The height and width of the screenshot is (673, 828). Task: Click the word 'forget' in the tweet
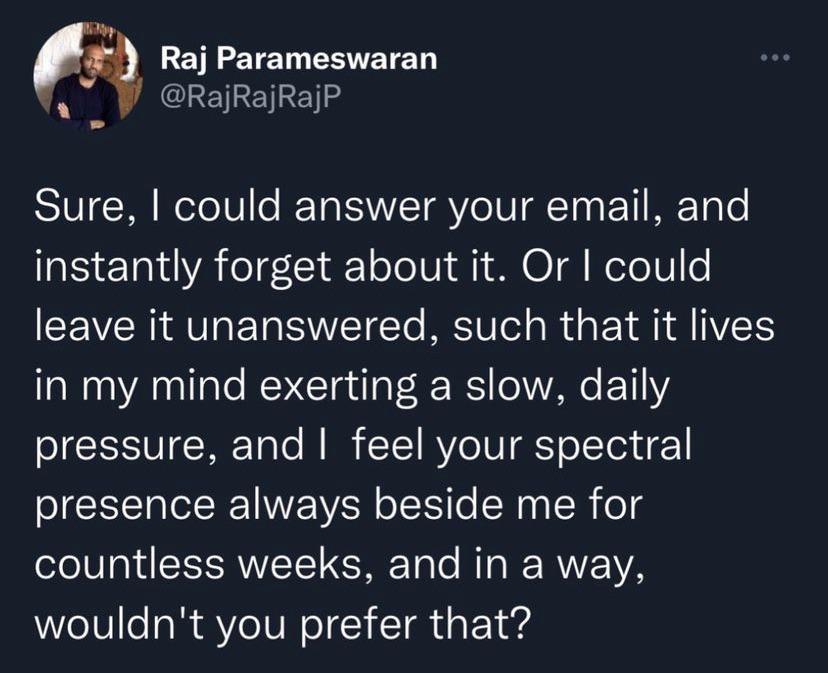tap(273, 267)
